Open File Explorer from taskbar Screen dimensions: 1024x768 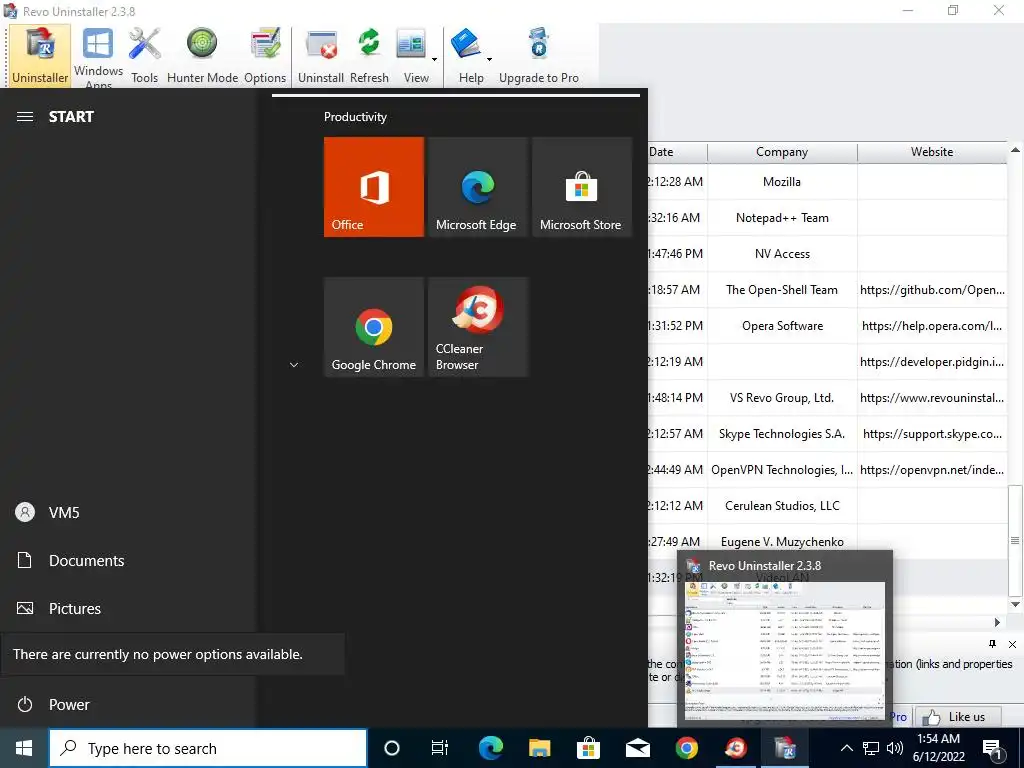click(539, 748)
